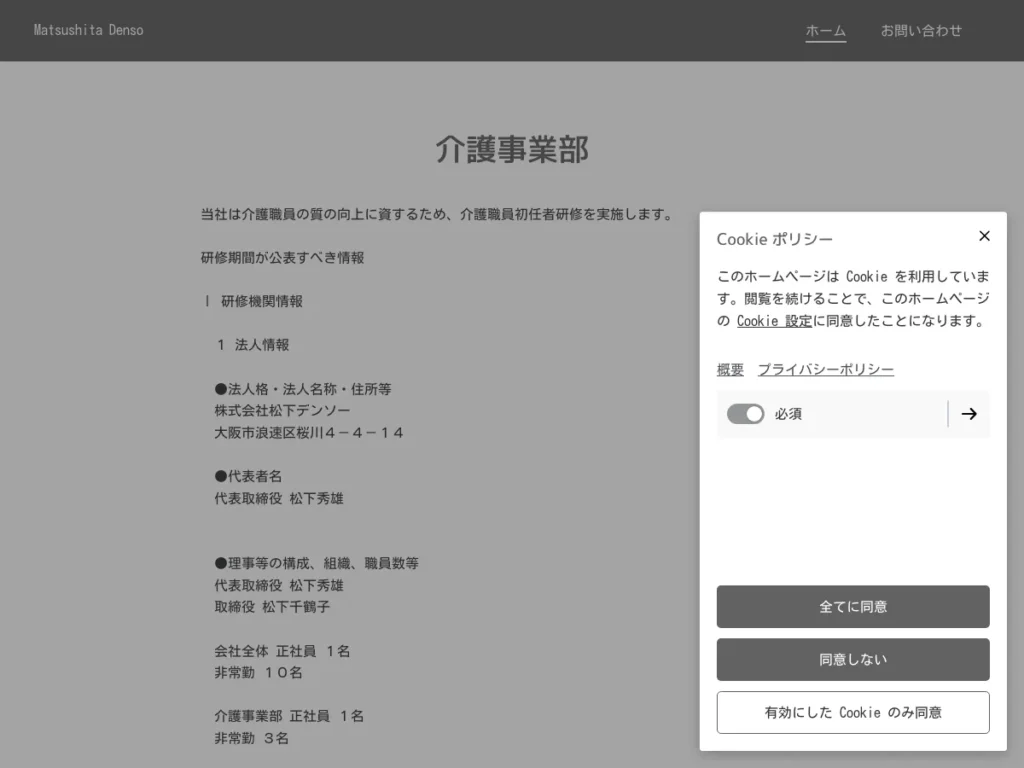Image resolution: width=1024 pixels, height=768 pixels.
Task: Click the text 会社全体 正社員 １名
Action: click(282, 651)
